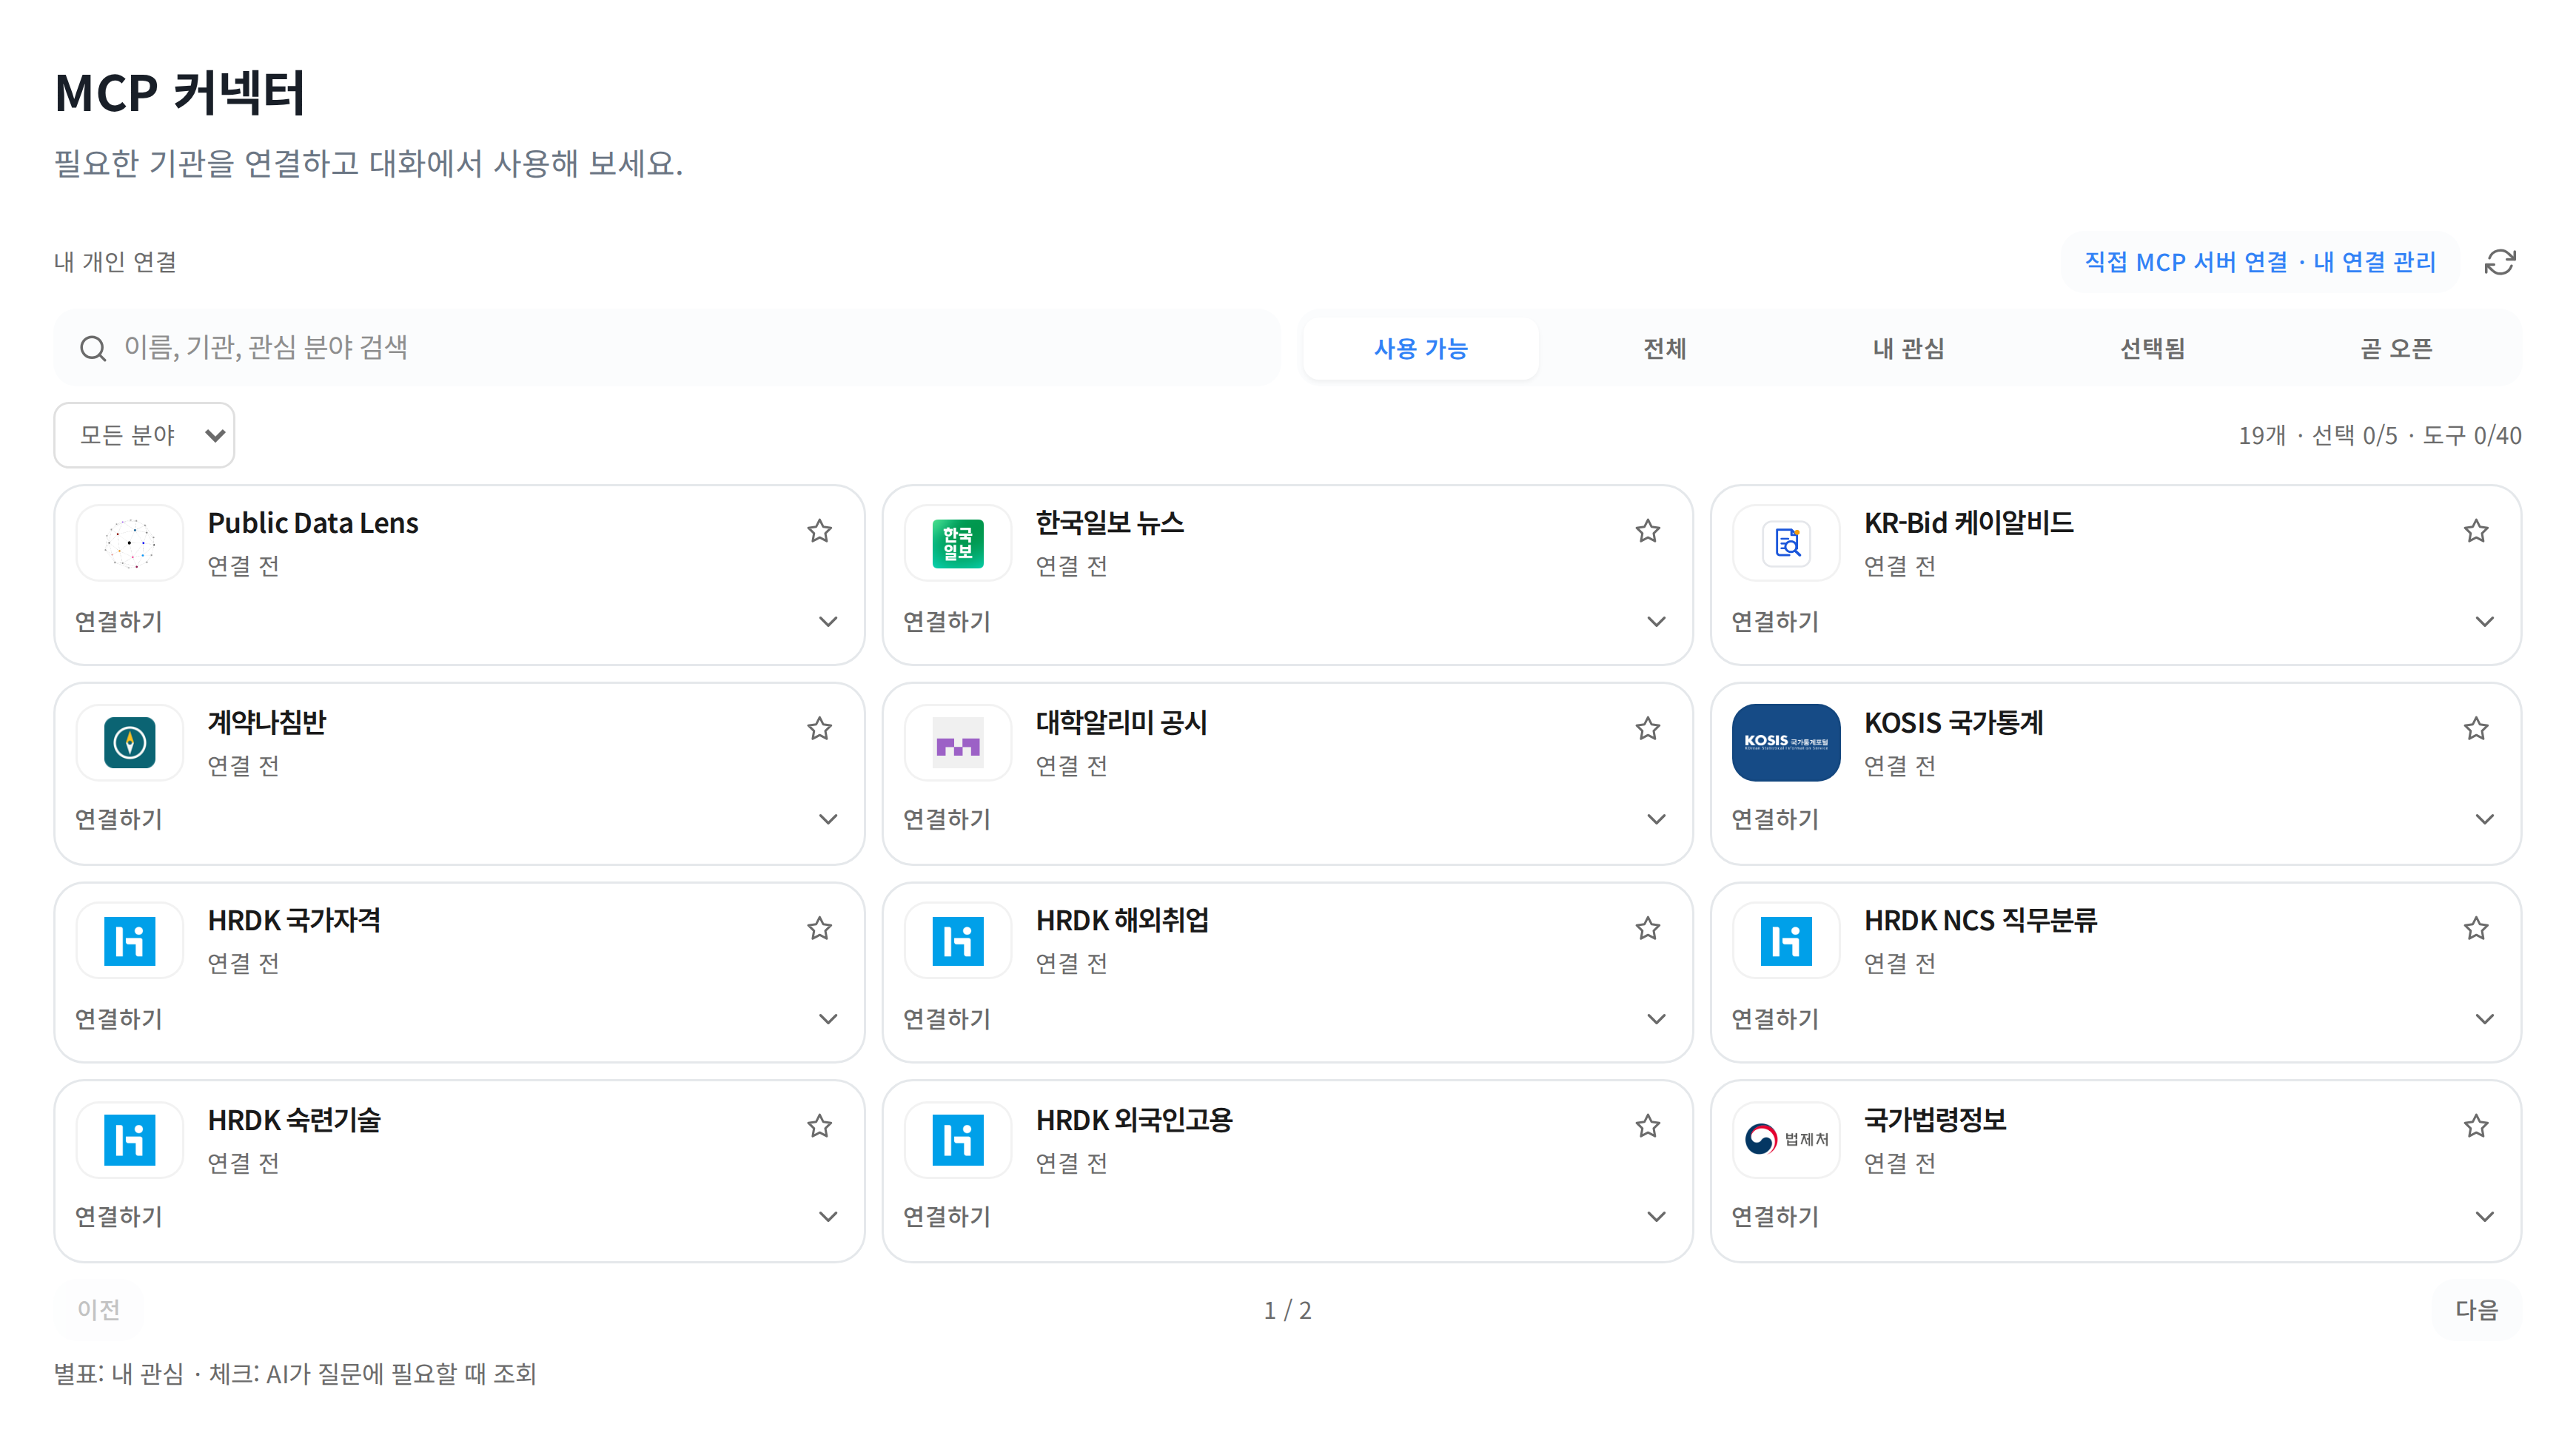Click 연결하기 on the HRDK 숙련기술 card
The width and height of the screenshot is (2576, 1441).
118,1217
